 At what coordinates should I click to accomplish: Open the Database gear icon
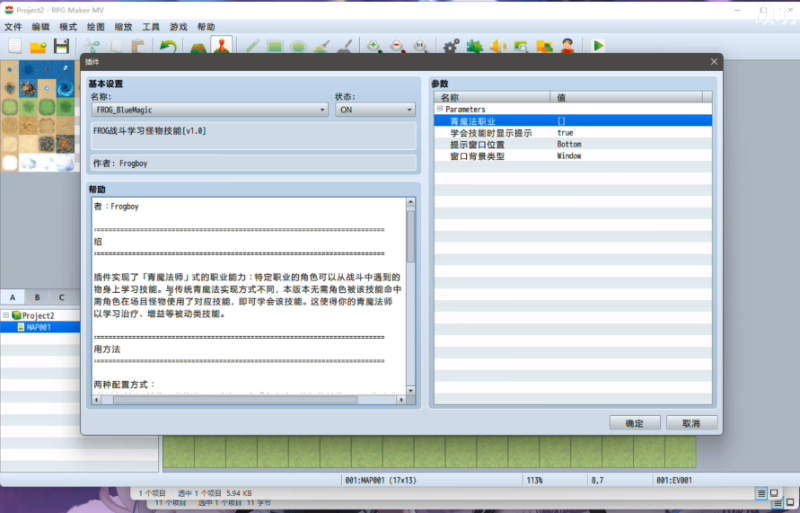pyautogui.click(x=451, y=46)
